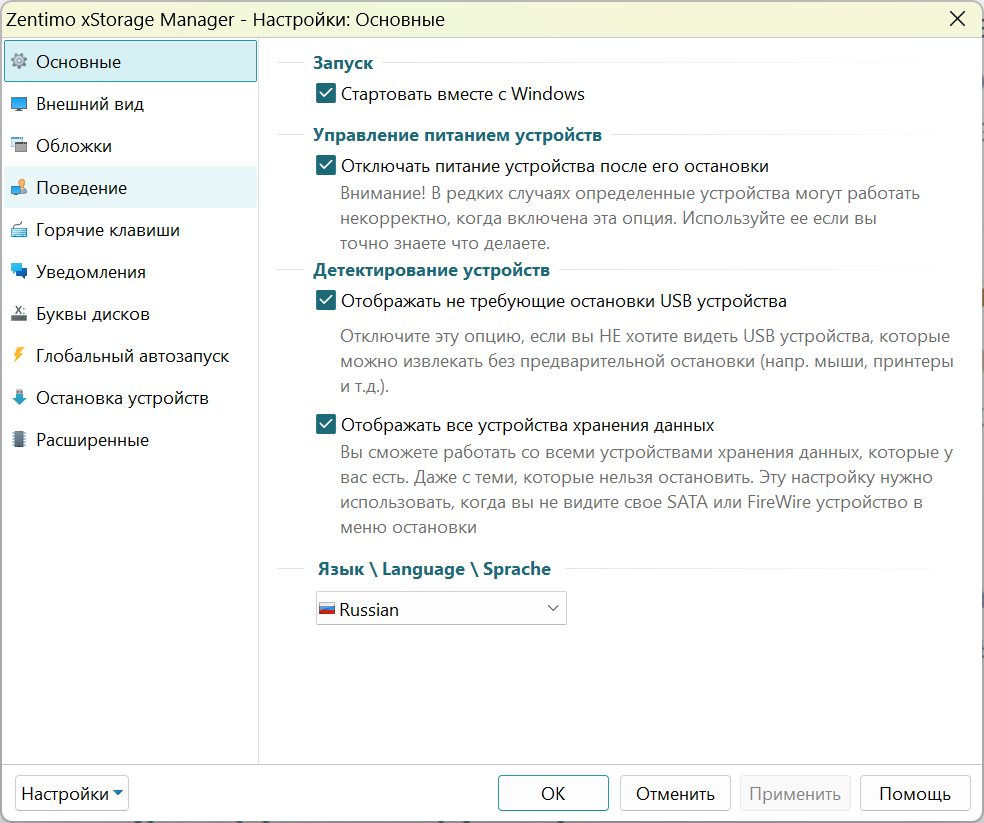
Task: Open the Помощь help button
Action: 915,793
